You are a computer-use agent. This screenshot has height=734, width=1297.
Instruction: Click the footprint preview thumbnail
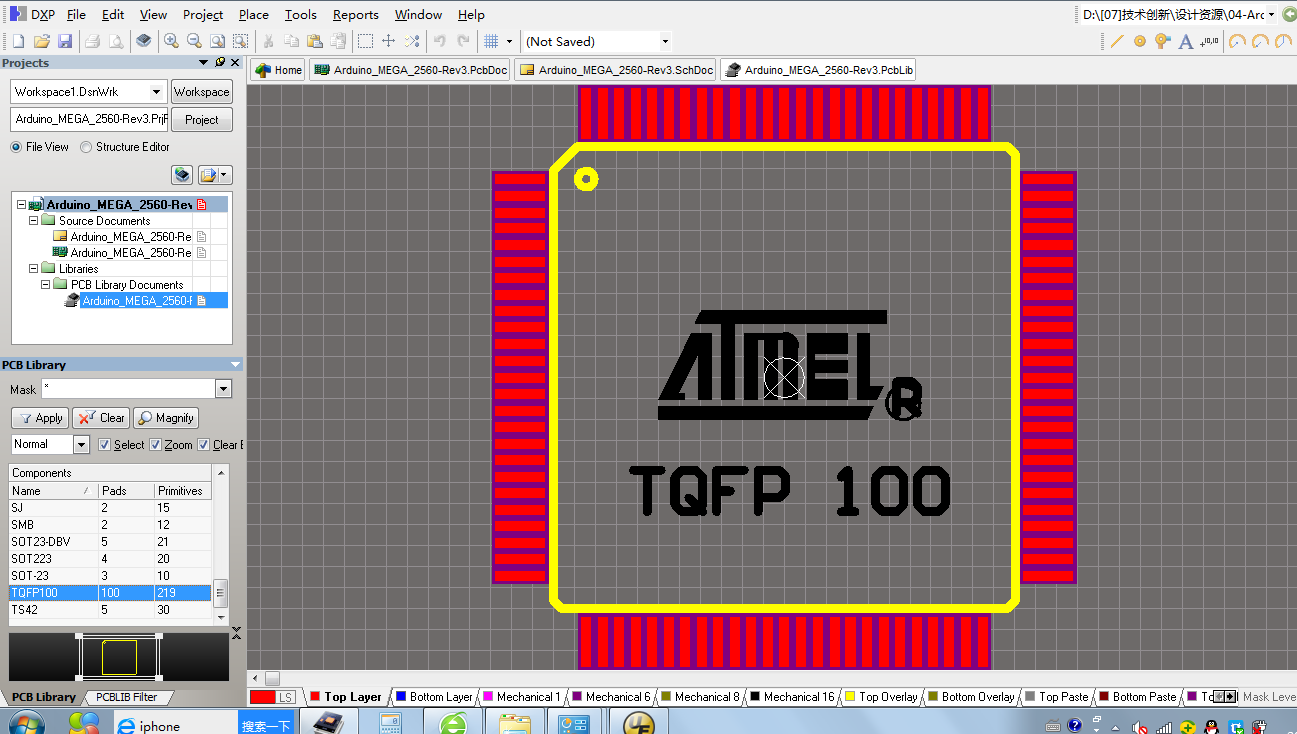click(x=120, y=657)
